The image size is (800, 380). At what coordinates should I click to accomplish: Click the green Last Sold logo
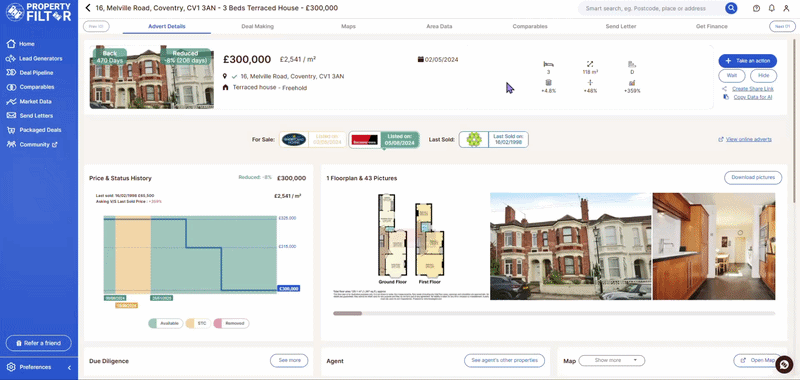(474, 139)
